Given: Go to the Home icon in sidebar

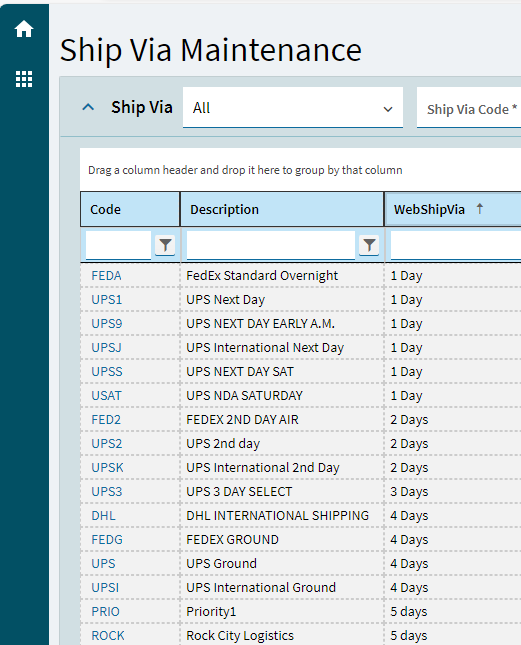Looking at the screenshot, I should [x=24, y=29].
